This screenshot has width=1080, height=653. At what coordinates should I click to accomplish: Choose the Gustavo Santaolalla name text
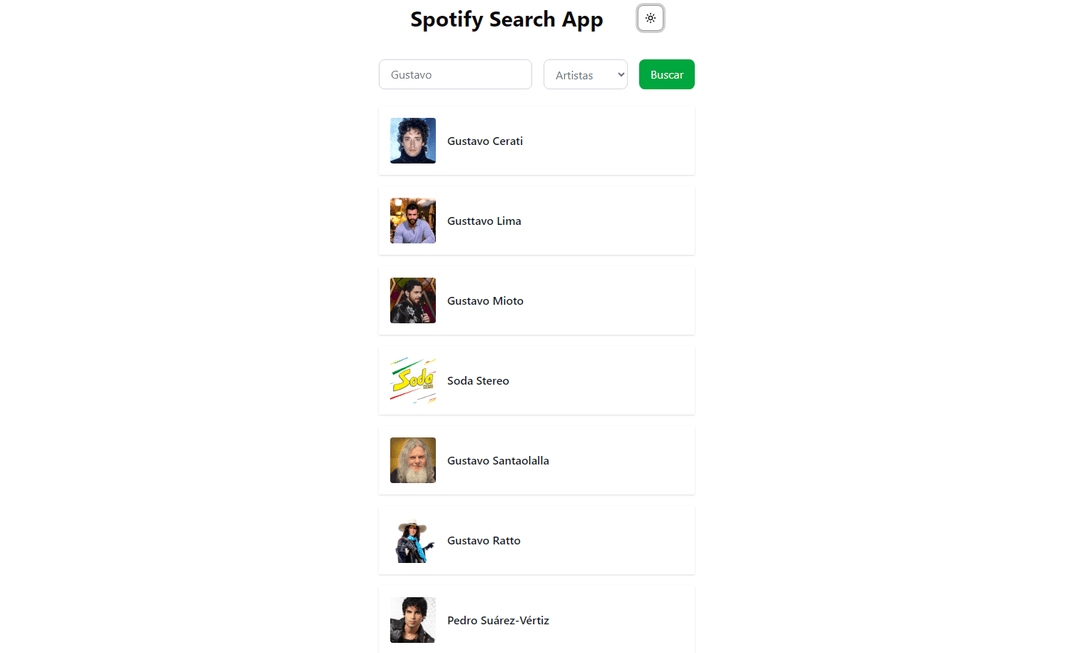point(498,461)
